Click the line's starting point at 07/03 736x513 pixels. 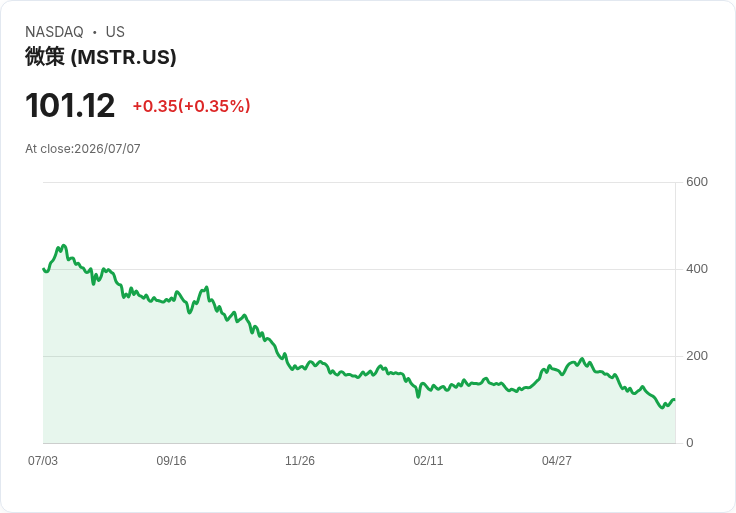[x=43, y=269]
